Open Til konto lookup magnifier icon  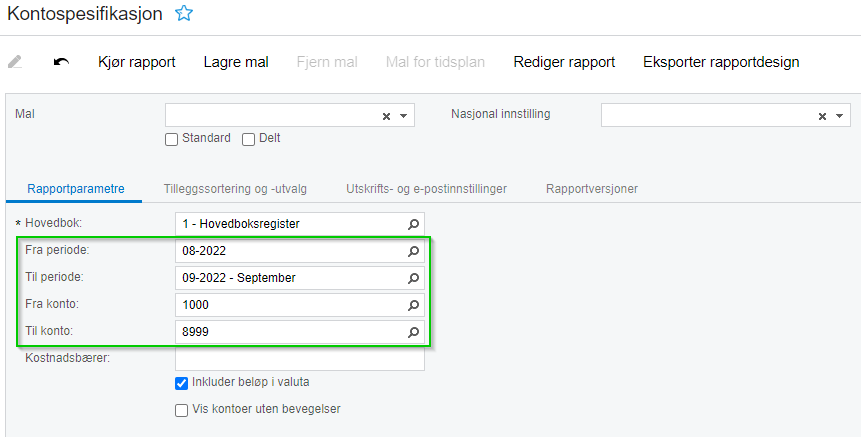pos(413,332)
